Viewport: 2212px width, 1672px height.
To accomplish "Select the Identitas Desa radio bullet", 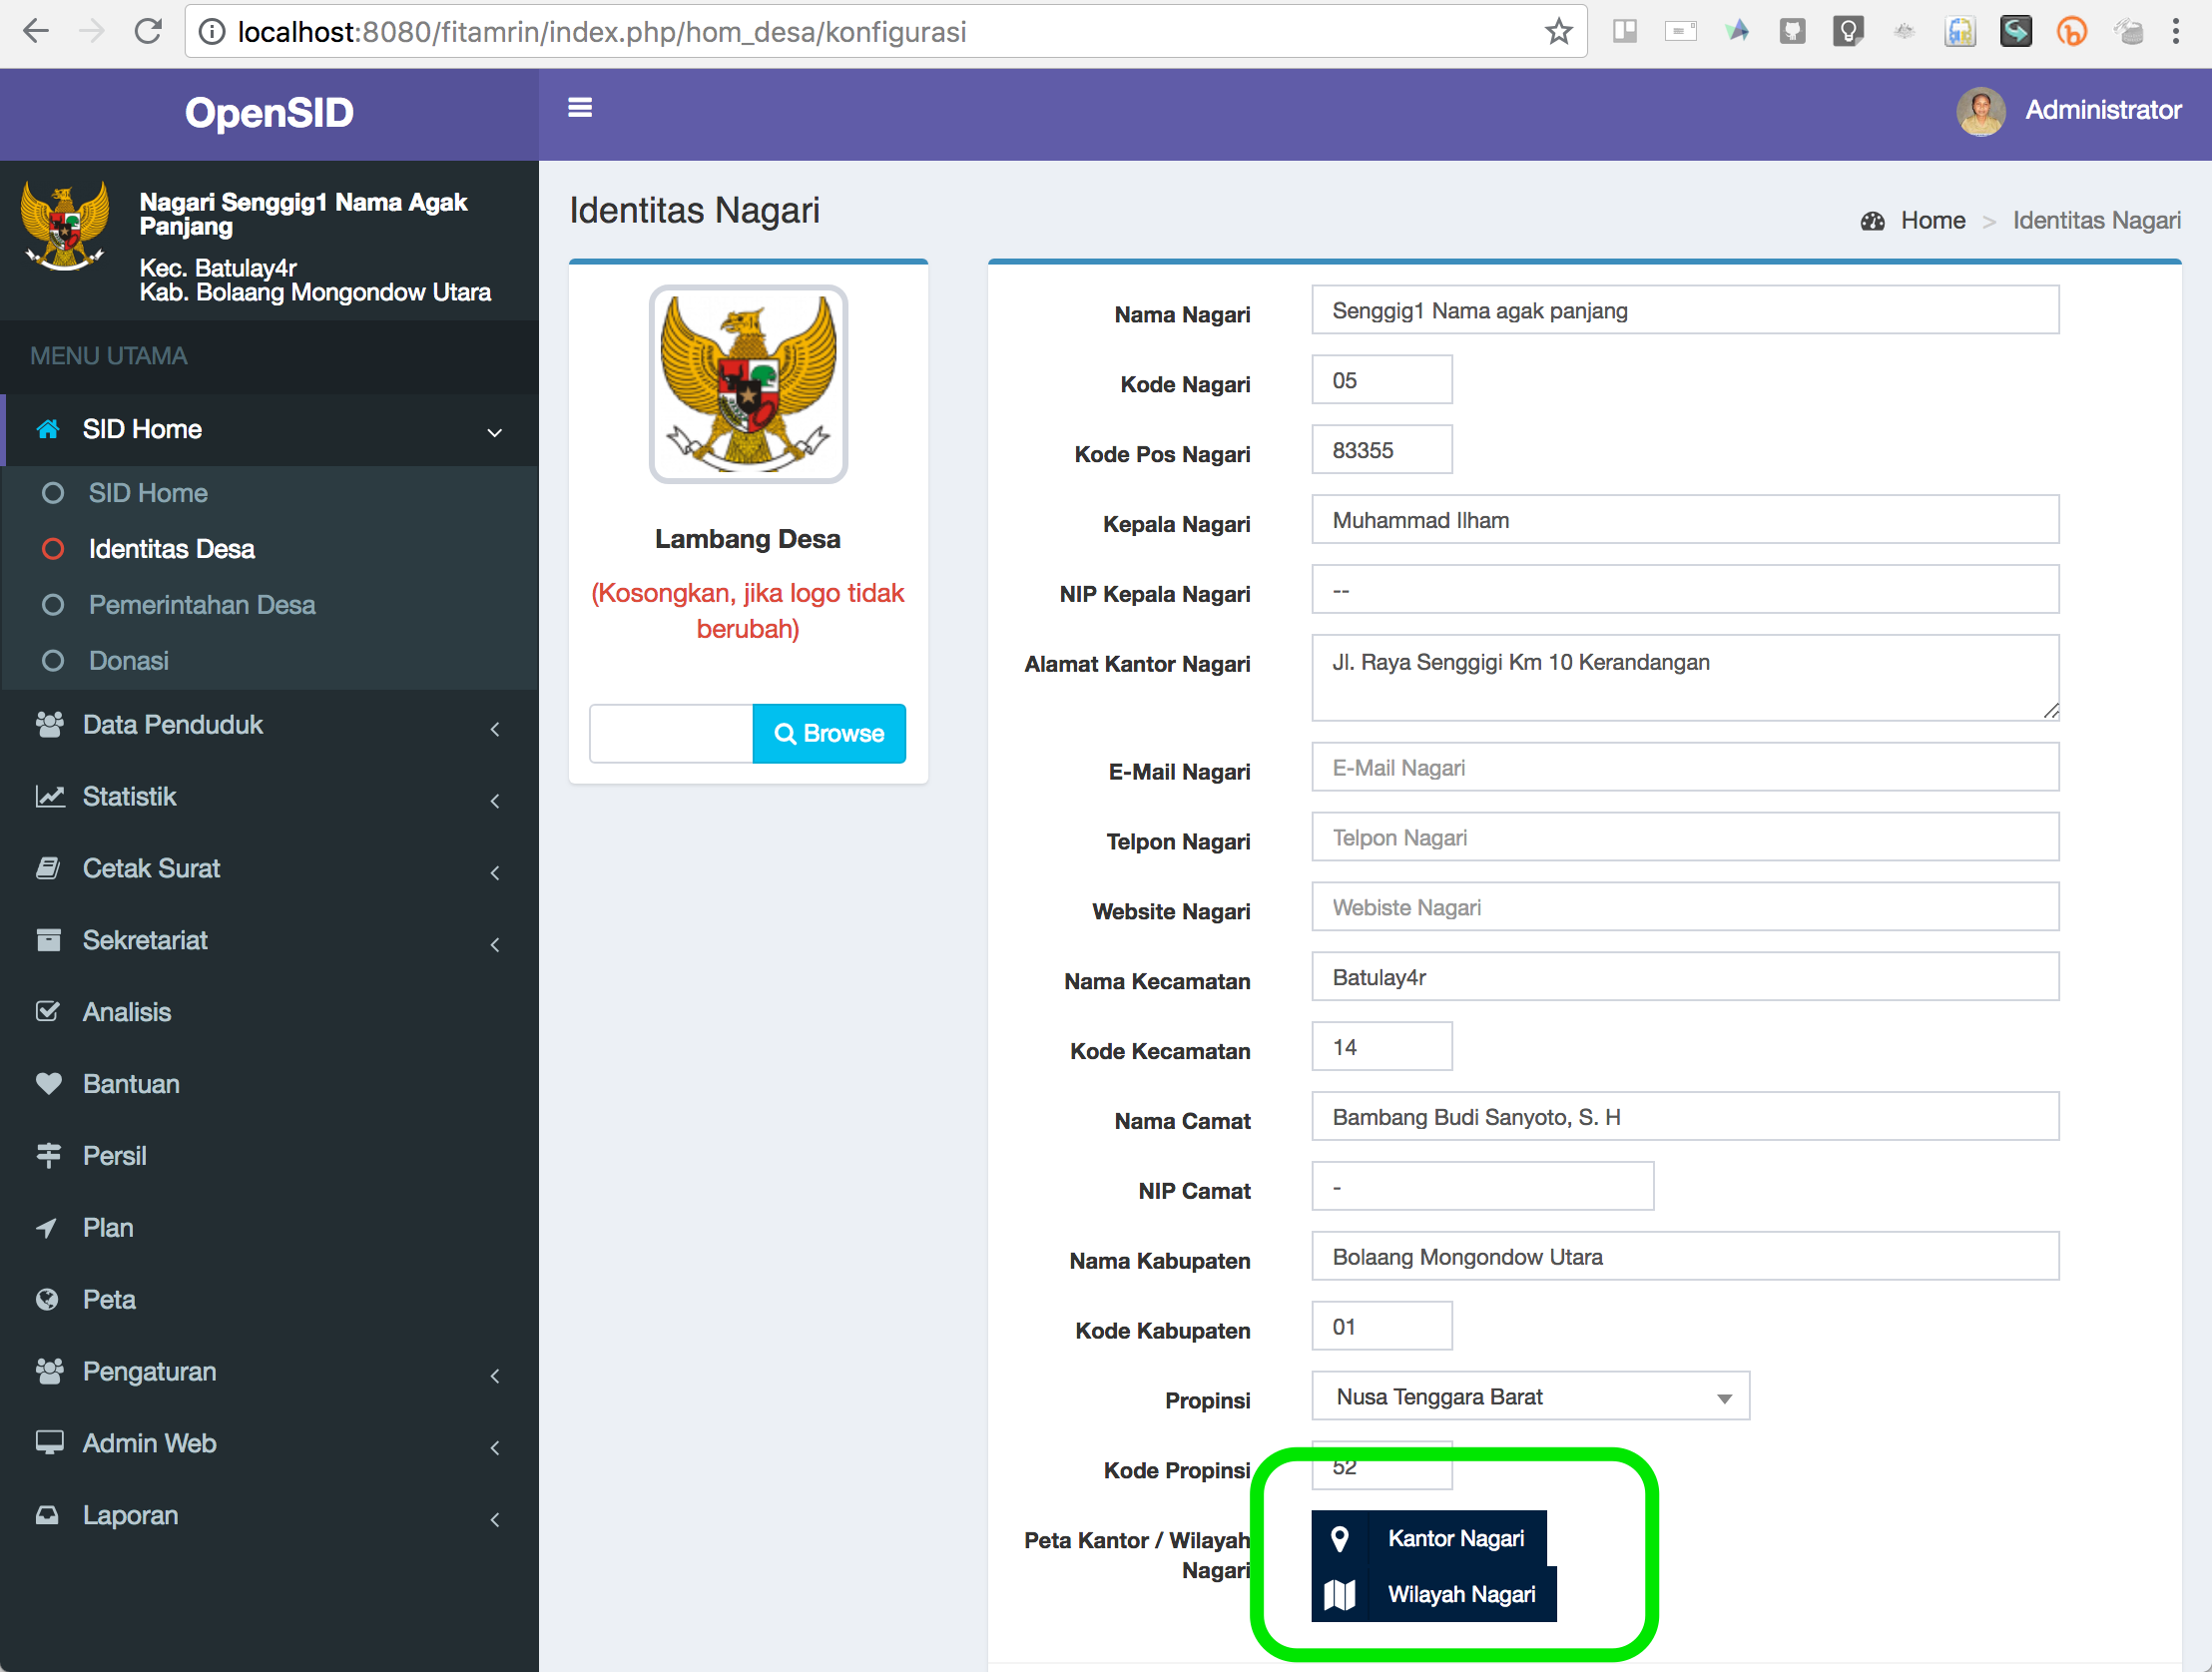I will click(x=52, y=548).
